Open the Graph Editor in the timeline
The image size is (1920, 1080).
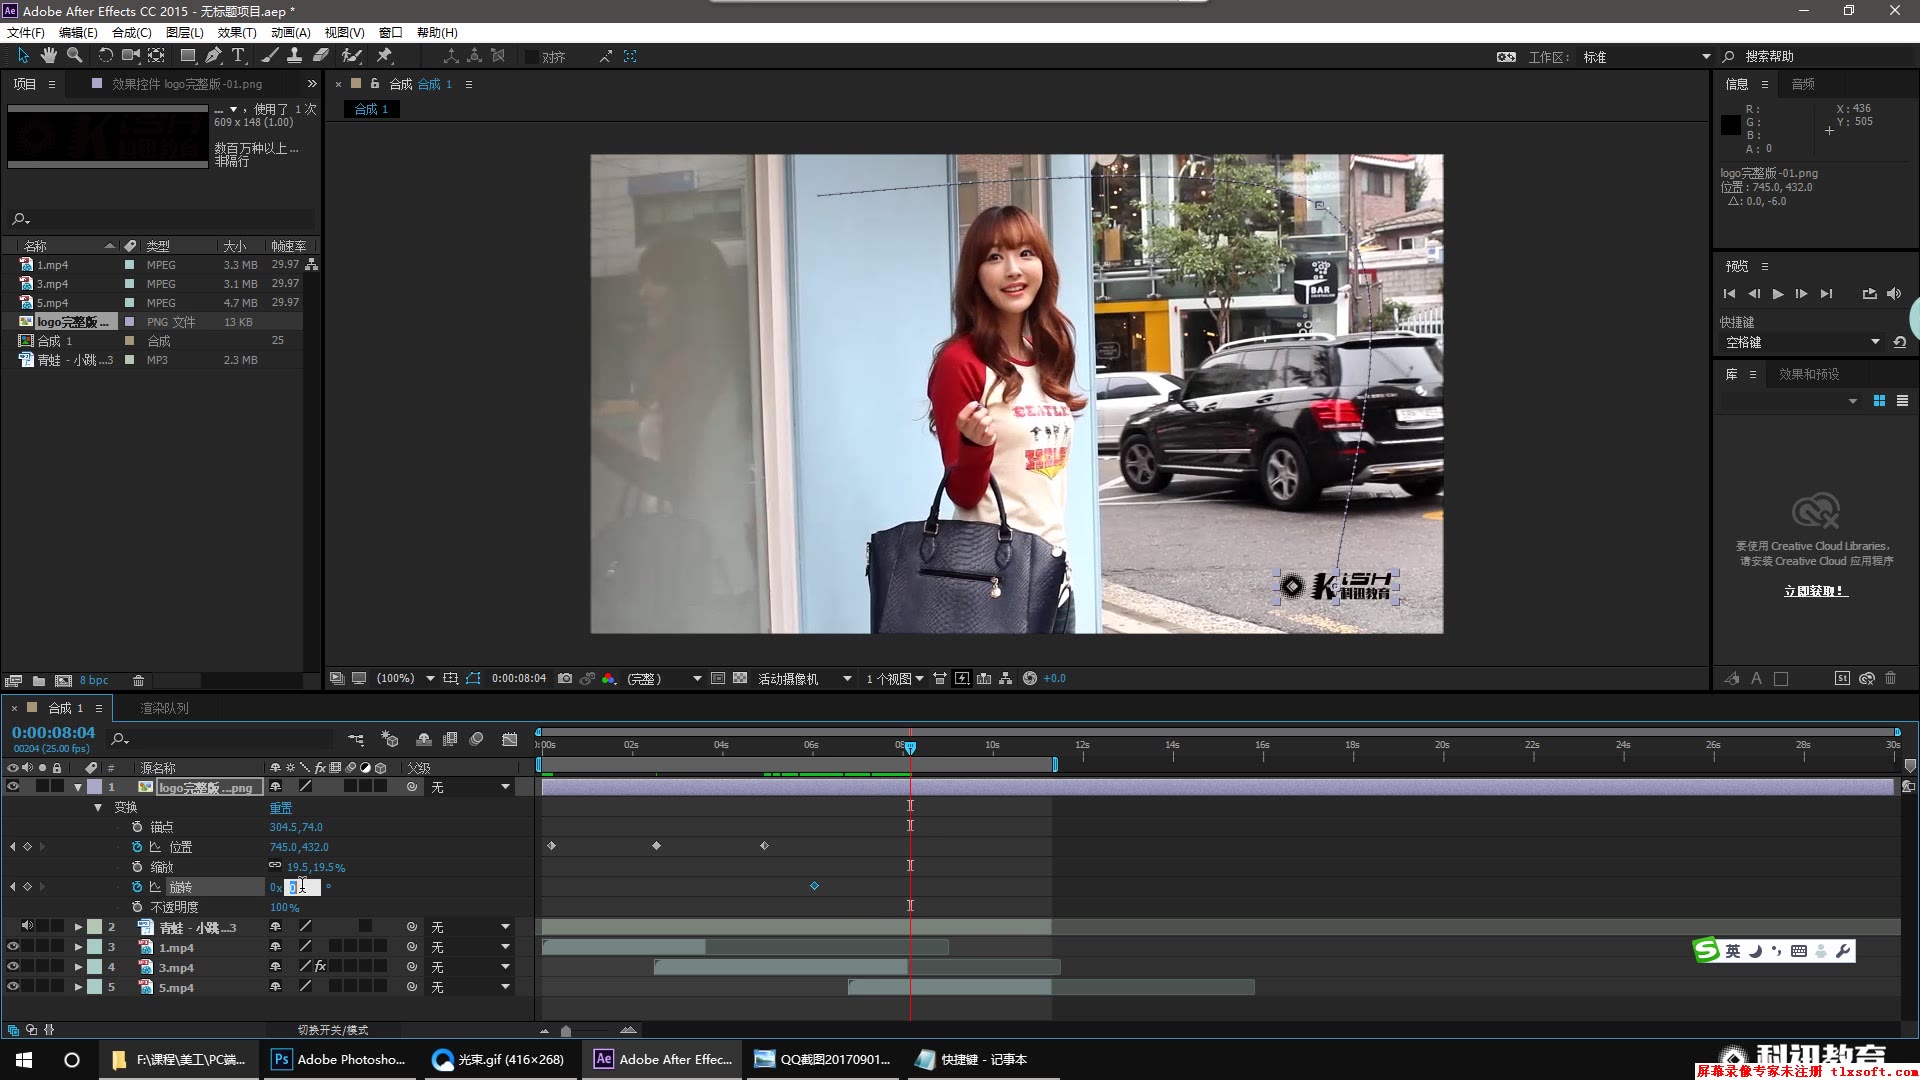click(x=510, y=739)
